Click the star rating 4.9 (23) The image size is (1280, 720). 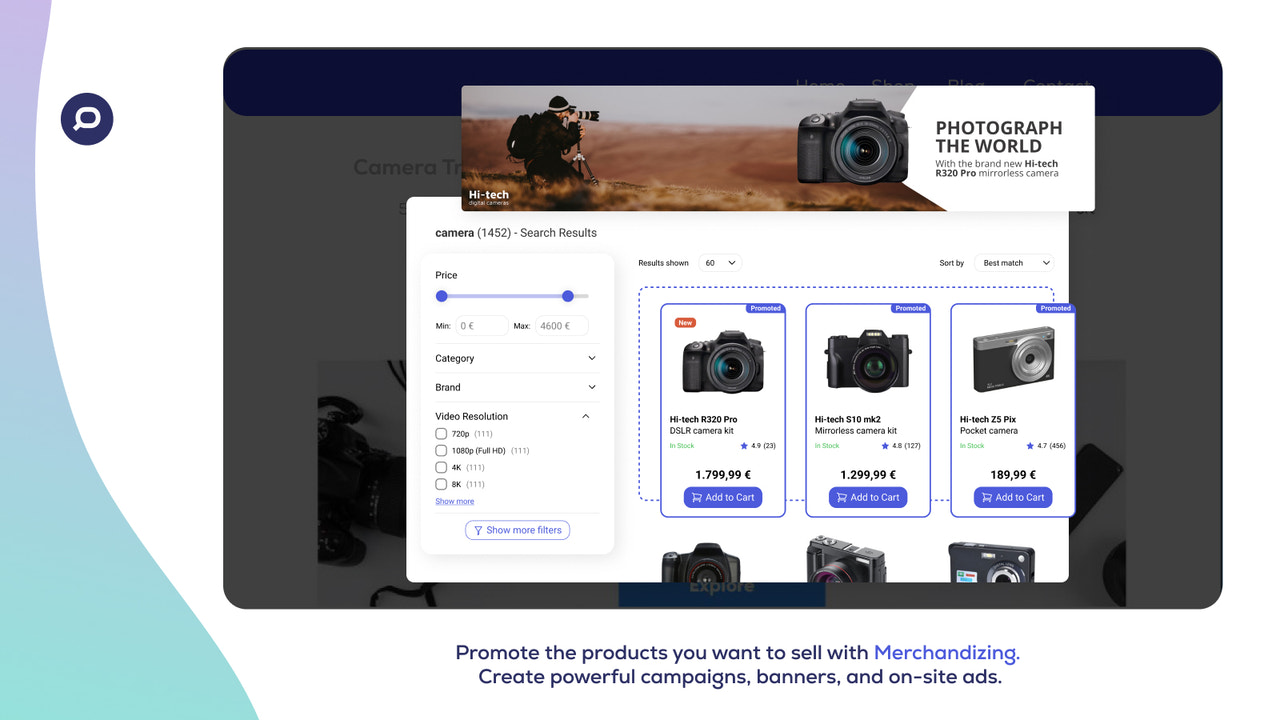pyautogui.click(x=758, y=446)
